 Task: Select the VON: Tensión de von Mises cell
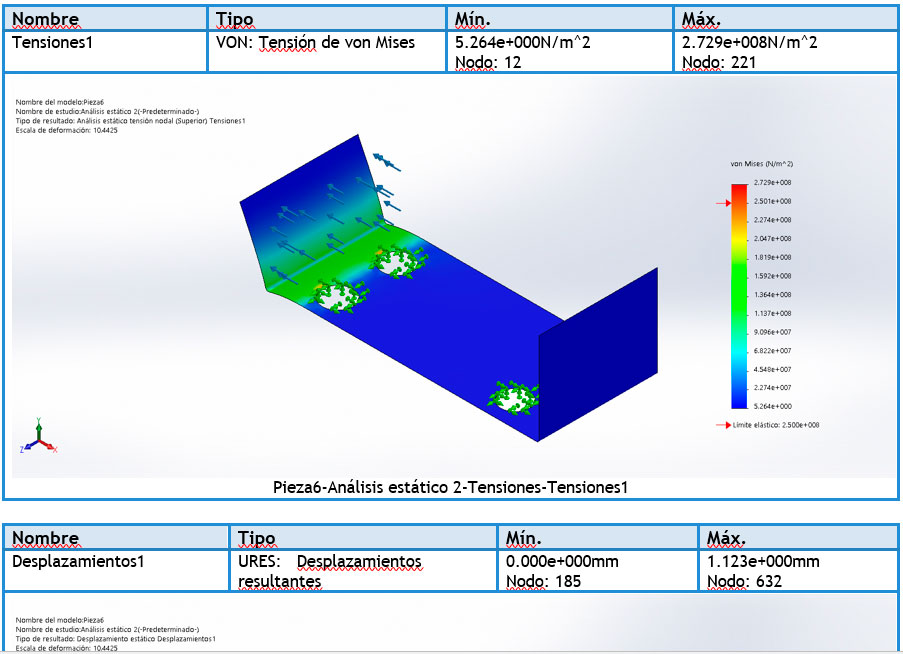315,43
